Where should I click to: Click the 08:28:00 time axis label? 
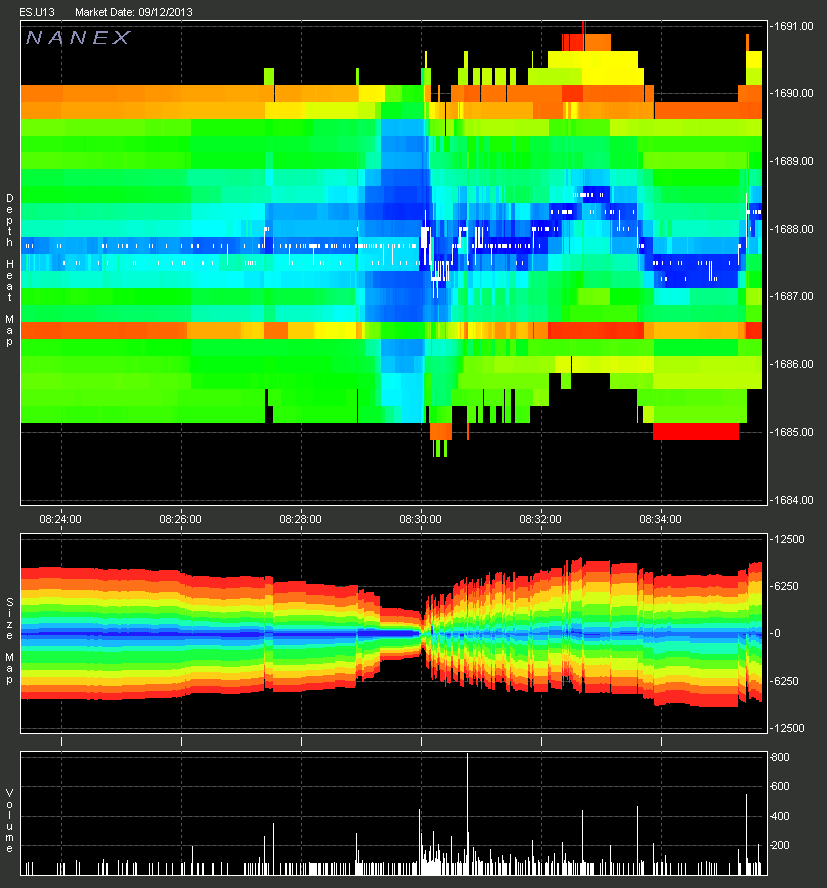tap(301, 519)
